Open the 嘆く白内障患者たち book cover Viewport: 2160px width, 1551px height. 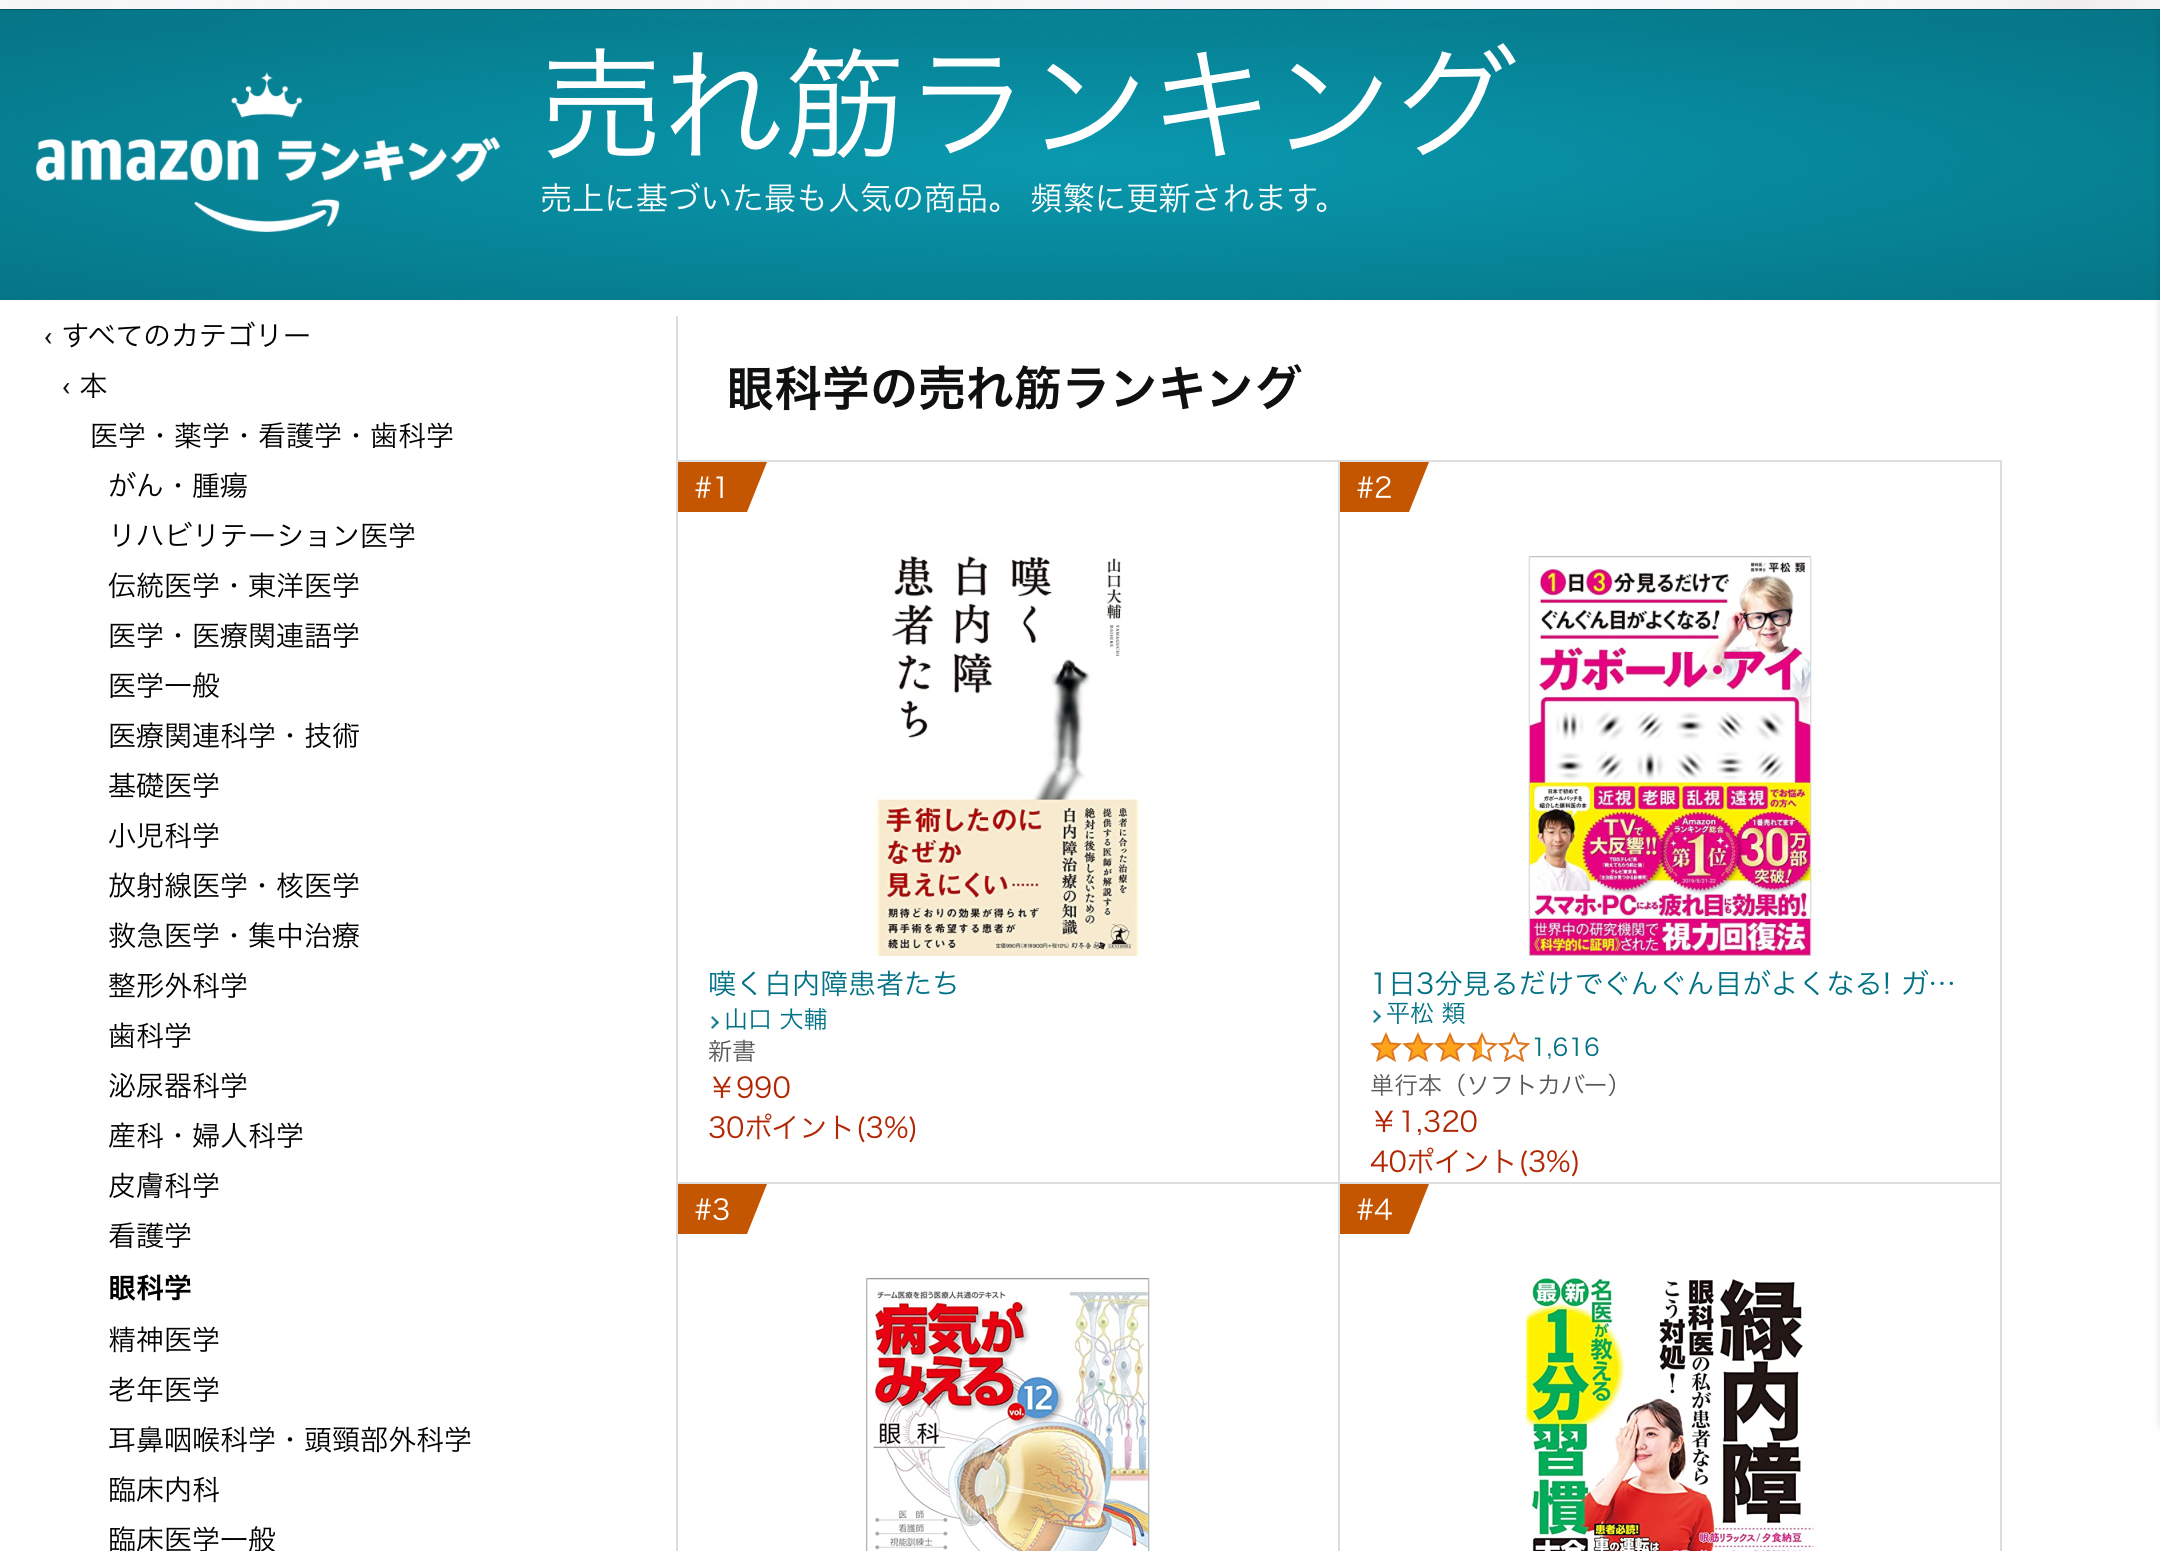click(1008, 756)
